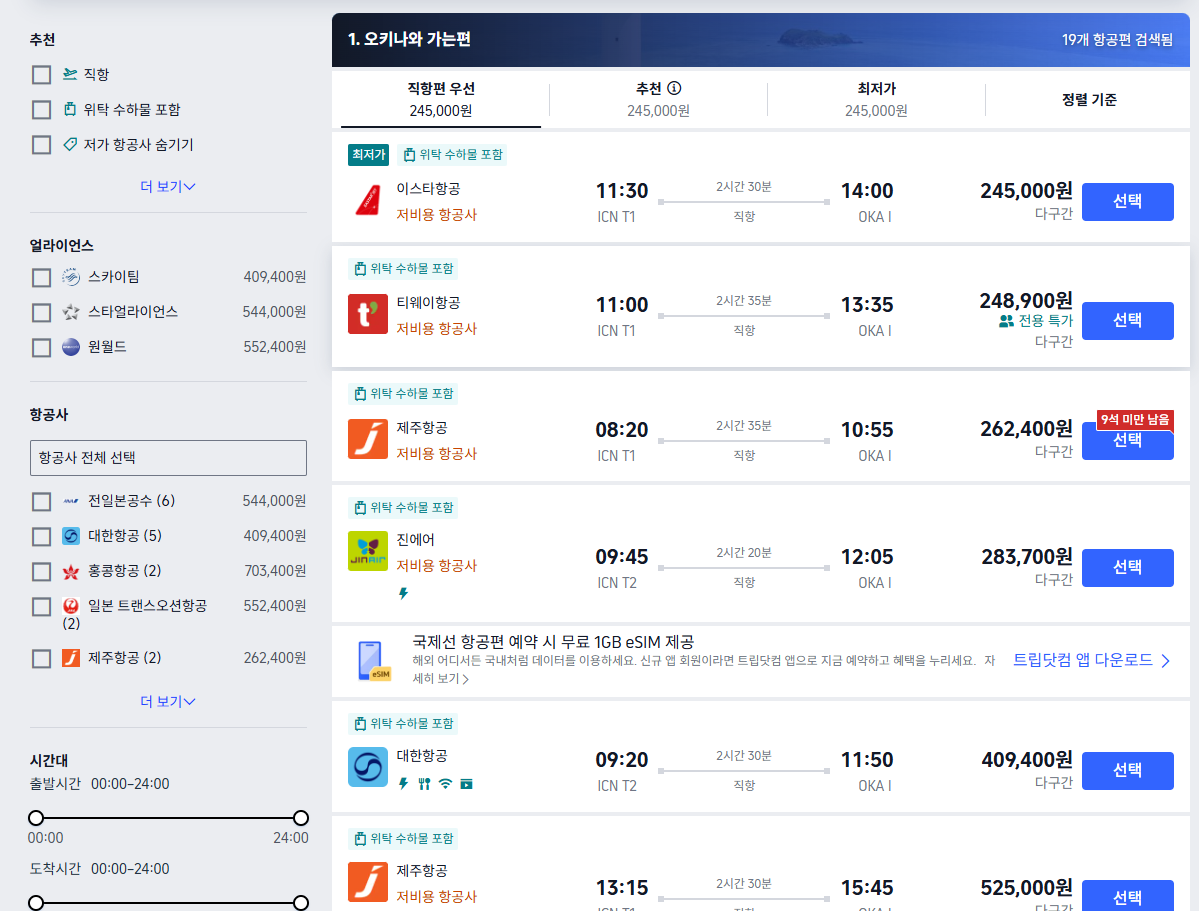Click the power icon under 대한항공
This screenshot has width=1199, height=911.
(403, 784)
